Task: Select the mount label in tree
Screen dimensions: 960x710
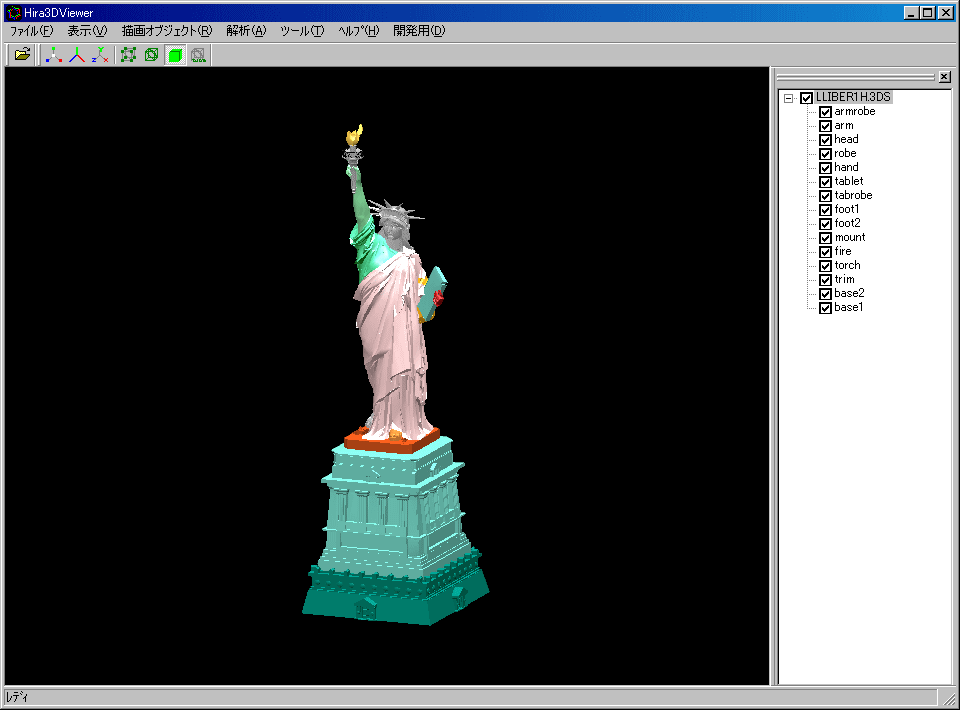Action: click(x=850, y=237)
